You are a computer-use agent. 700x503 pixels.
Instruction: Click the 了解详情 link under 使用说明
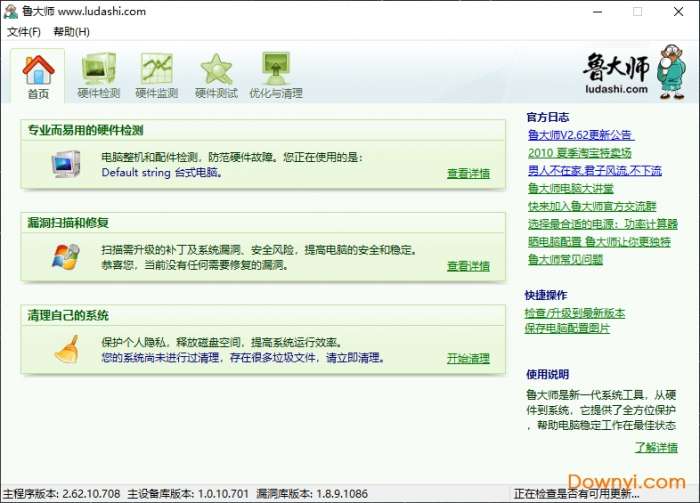[656, 447]
